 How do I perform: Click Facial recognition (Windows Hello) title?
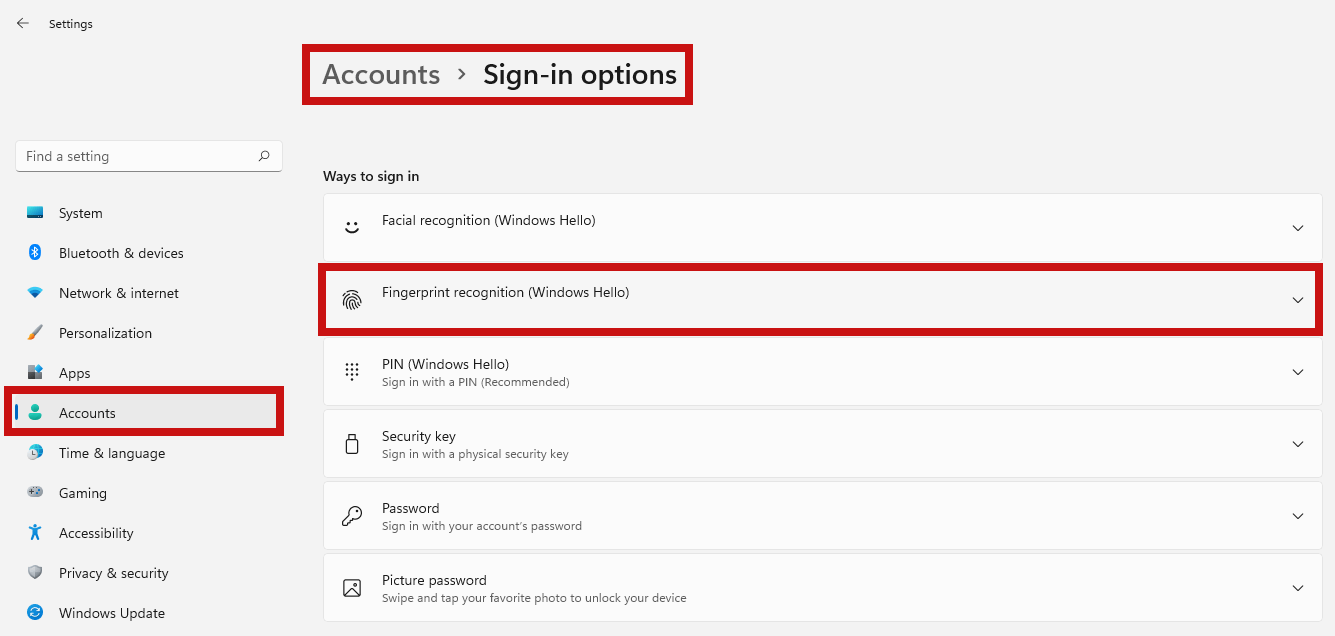[x=488, y=220]
